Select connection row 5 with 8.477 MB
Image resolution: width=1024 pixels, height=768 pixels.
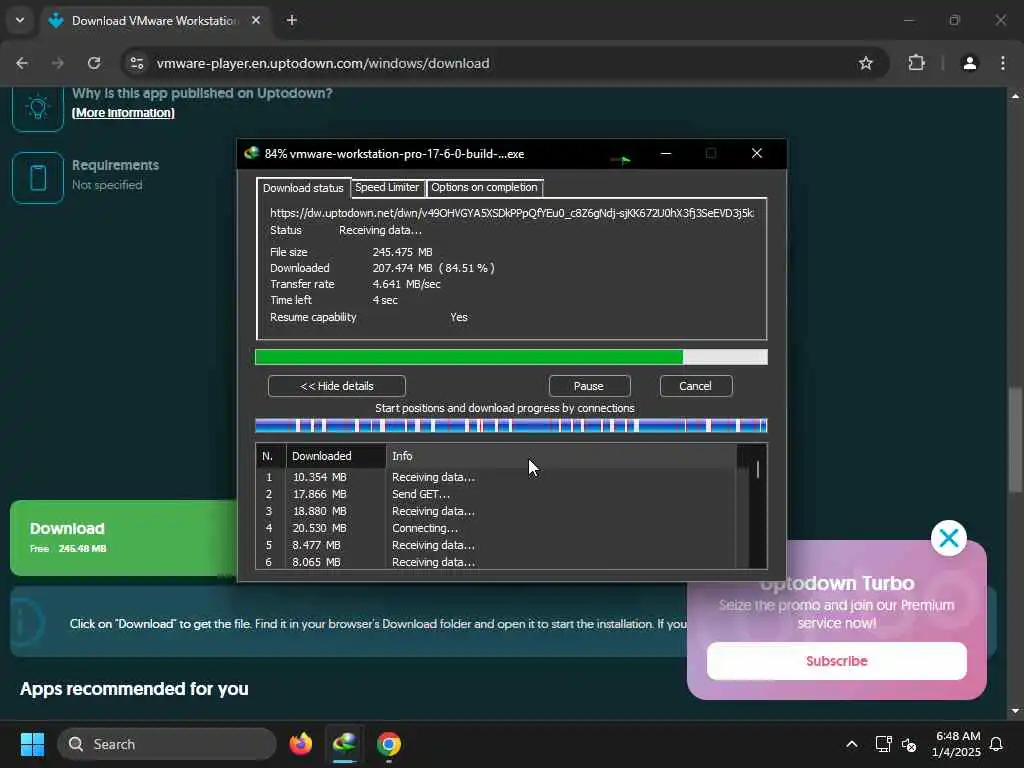(x=496, y=545)
